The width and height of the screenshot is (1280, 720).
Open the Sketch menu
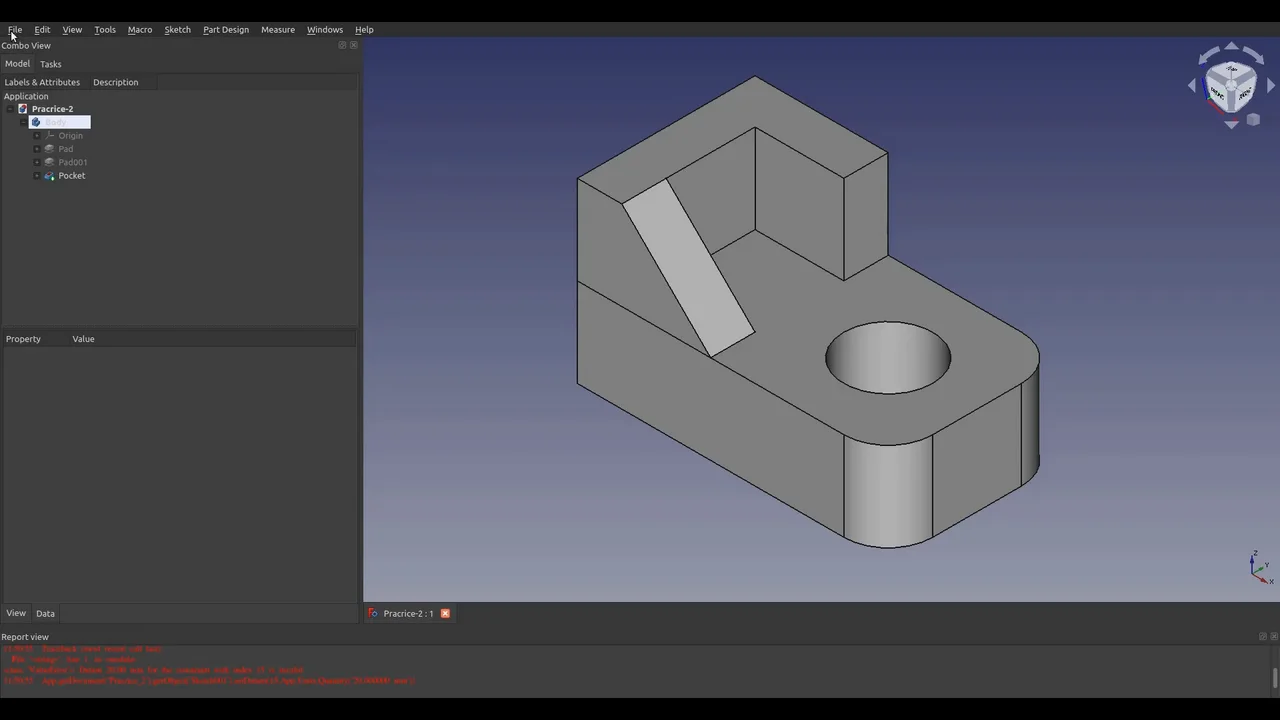[x=177, y=30]
